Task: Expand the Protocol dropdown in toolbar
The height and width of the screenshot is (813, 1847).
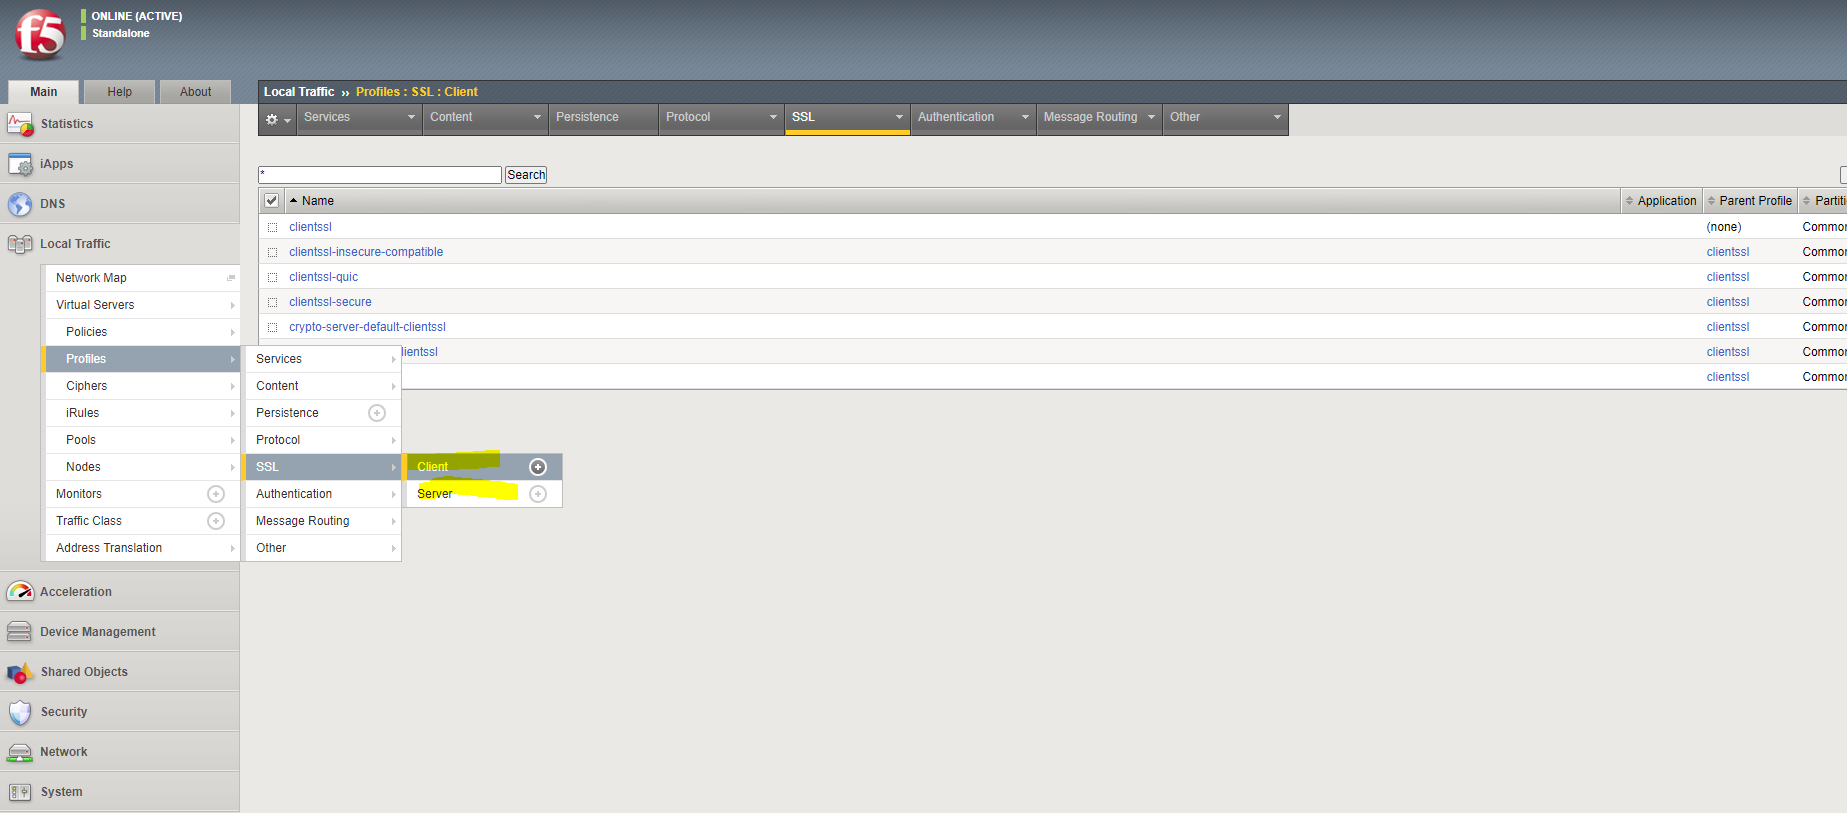Action: pyautogui.click(x=721, y=118)
